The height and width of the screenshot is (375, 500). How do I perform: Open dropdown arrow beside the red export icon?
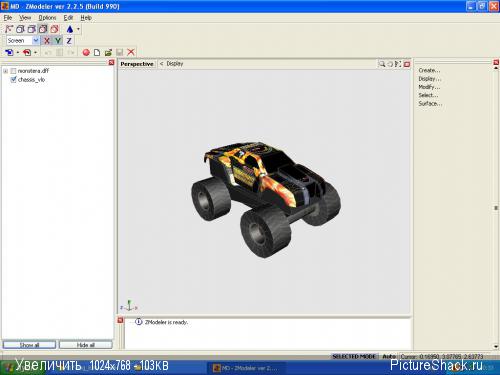pos(35,52)
